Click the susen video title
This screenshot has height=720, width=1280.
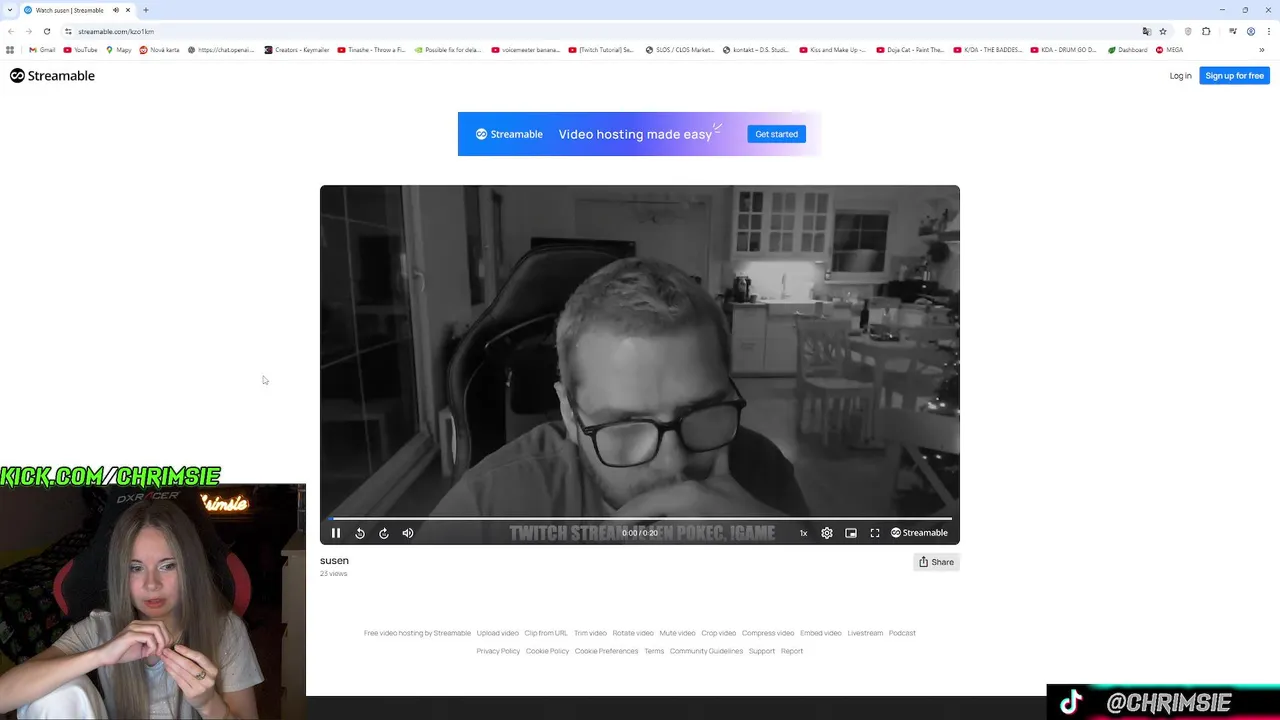pyautogui.click(x=334, y=561)
